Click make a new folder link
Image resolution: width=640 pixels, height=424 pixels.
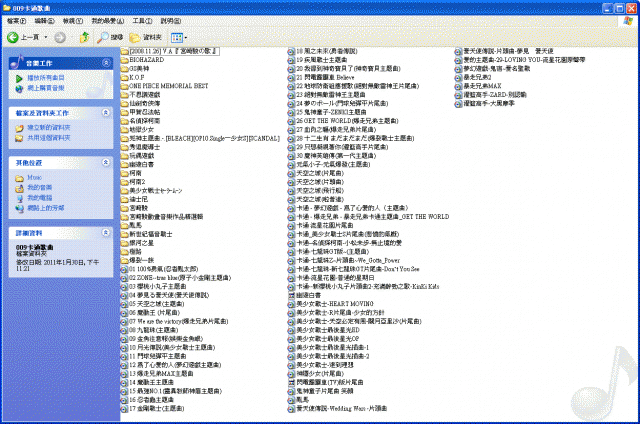(x=49, y=128)
